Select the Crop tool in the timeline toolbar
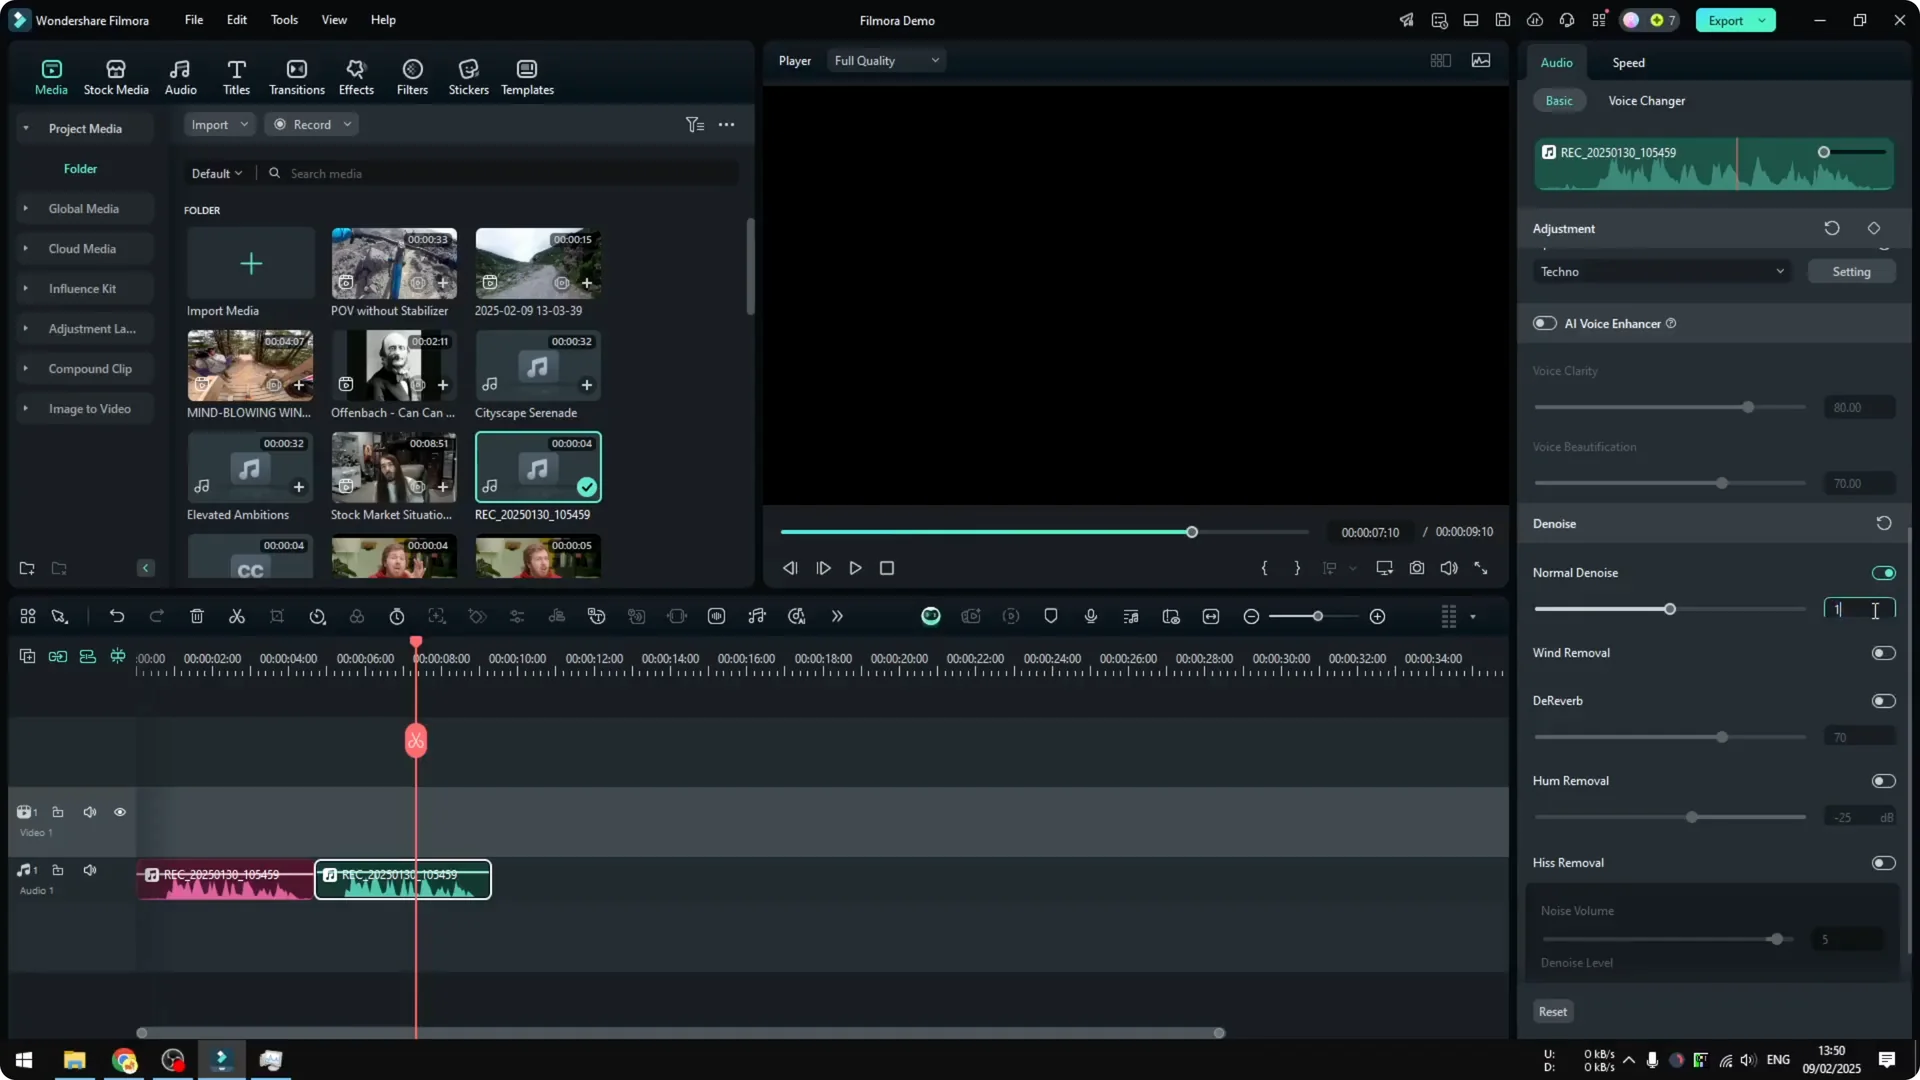This screenshot has height=1080, width=1920. 277,616
